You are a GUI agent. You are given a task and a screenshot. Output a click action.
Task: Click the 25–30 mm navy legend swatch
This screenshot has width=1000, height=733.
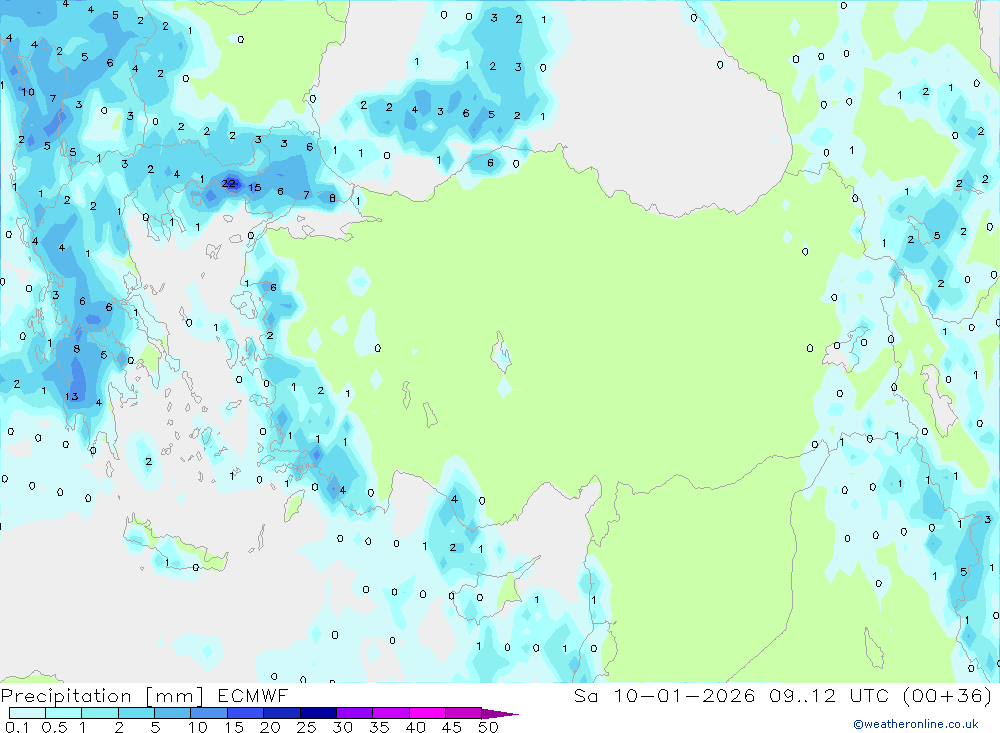pyautogui.click(x=318, y=713)
